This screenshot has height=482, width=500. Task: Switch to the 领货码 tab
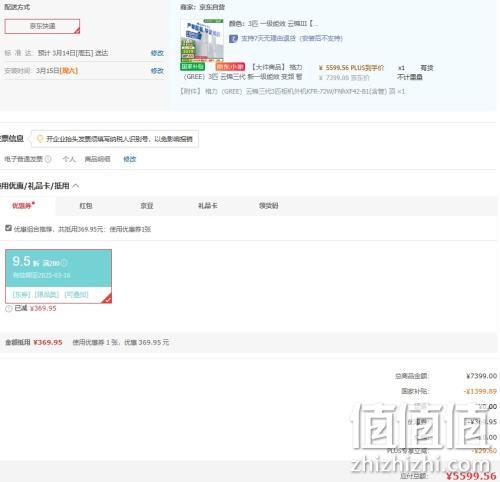pos(269,206)
